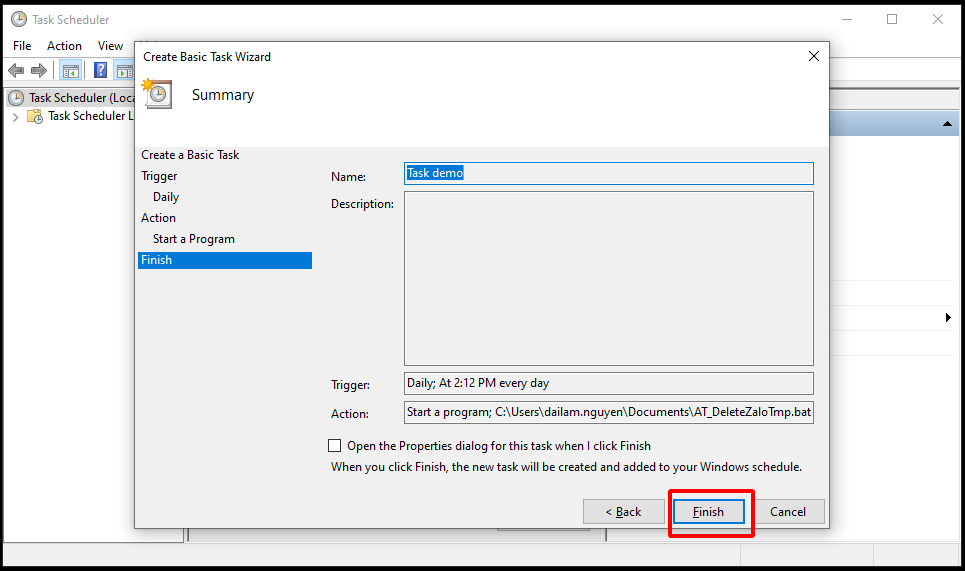The width and height of the screenshot is (965, 571).
Task: Click the Forward arrow toolbar icon
Action: [x=39, y=70]
